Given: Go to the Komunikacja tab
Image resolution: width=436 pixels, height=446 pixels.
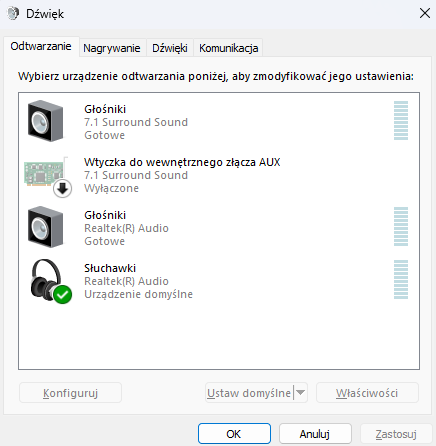Looking at the screenshot, I should (228, 48).
